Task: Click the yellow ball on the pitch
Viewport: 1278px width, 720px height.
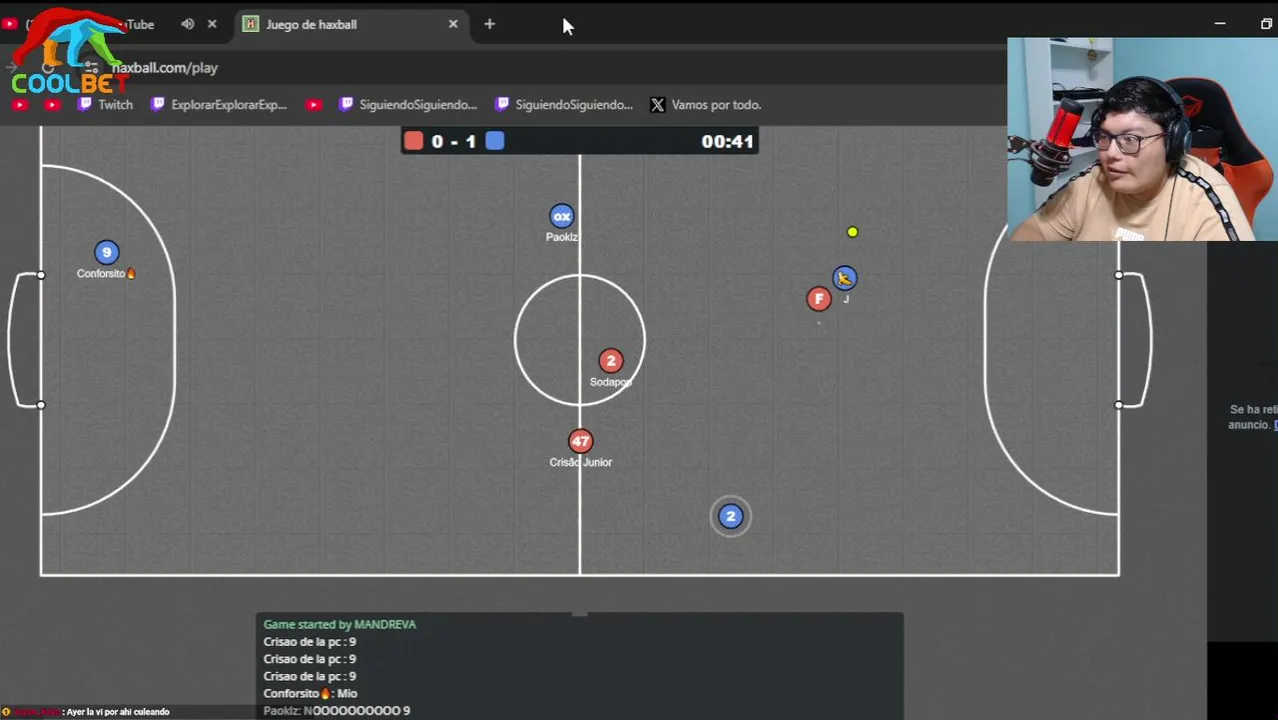Action: tap(852, 232)
